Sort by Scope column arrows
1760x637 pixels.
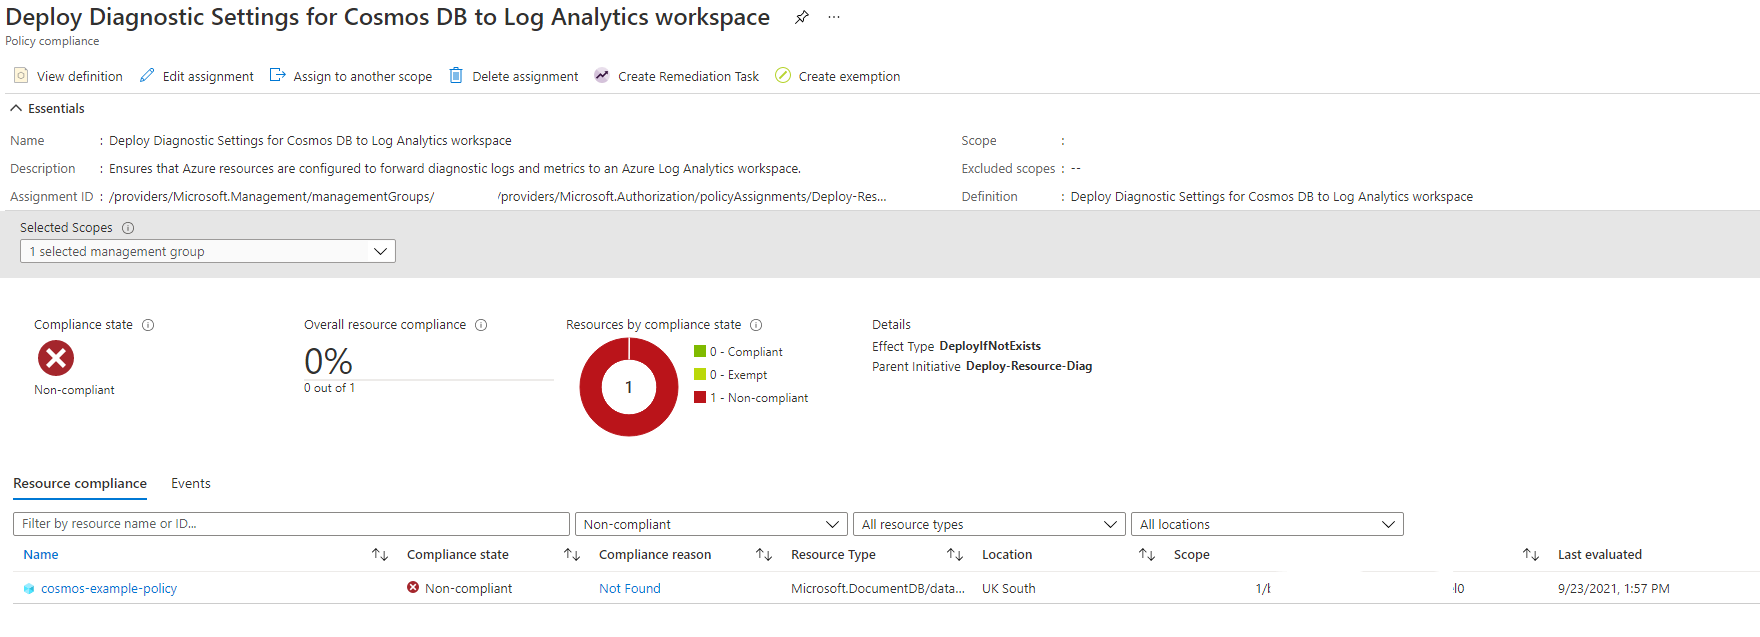1531,555
